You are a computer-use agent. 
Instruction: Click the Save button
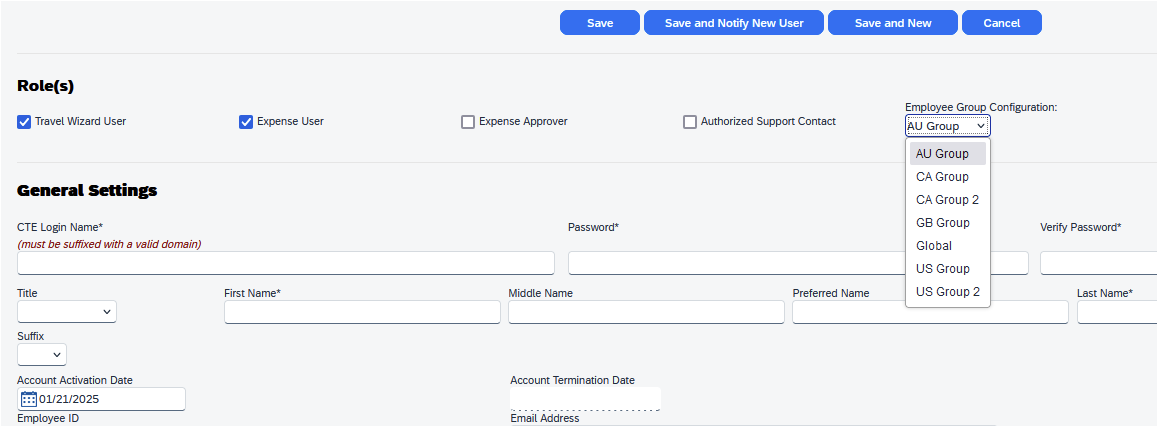pos(600,23)
